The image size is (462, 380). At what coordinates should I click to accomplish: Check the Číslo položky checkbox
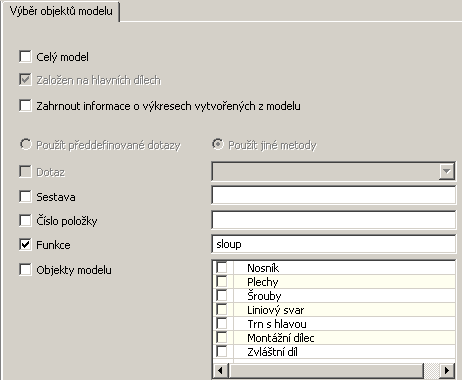tap(25, 221)
